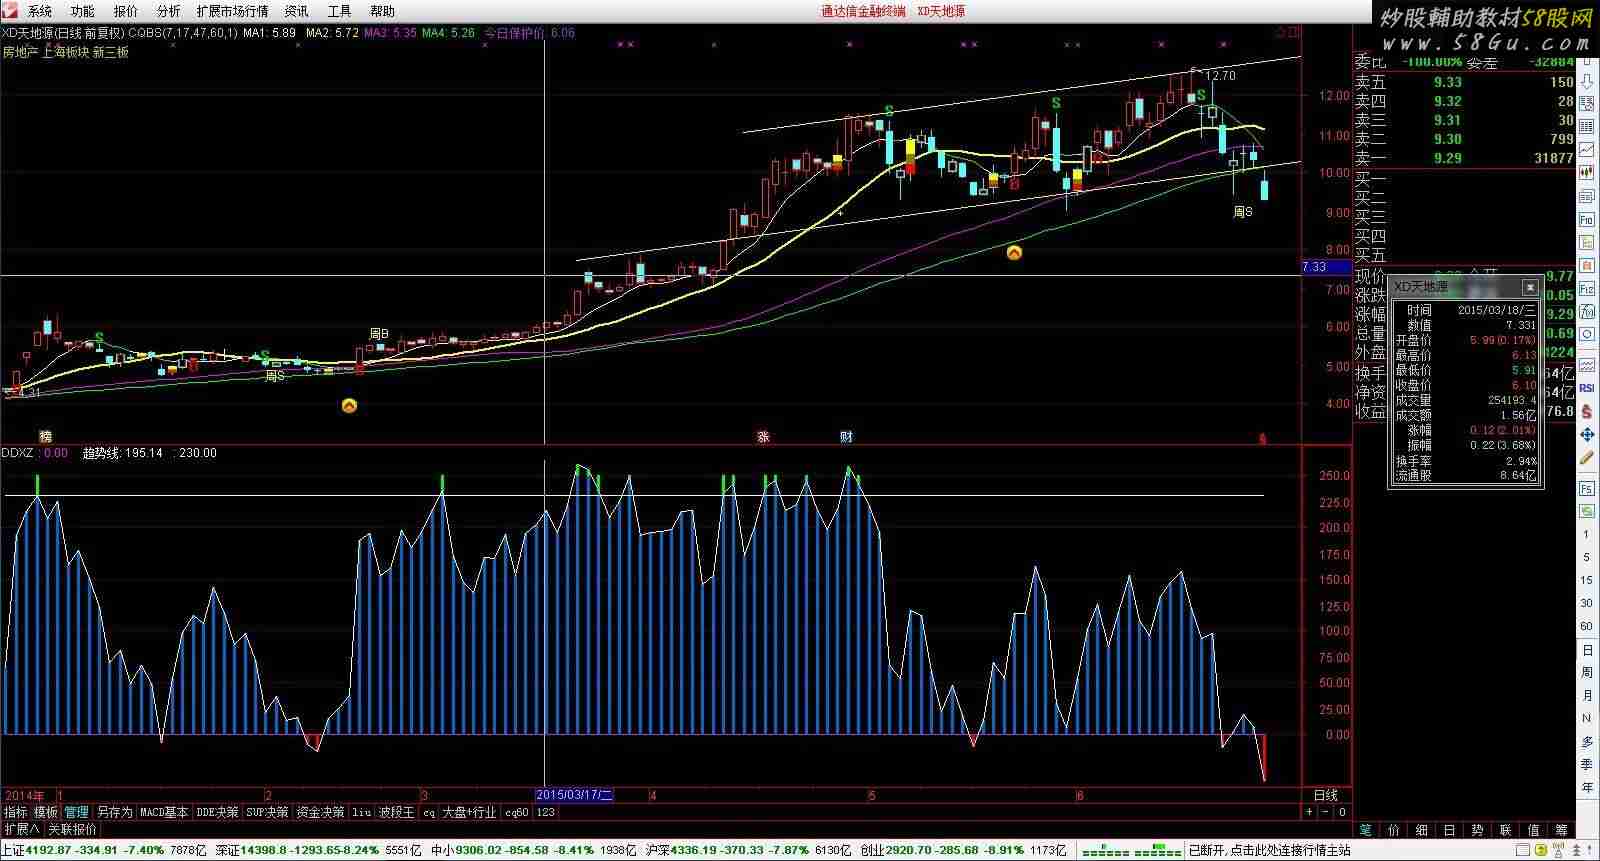The image size is (1600, 861).
Task: Switch to SUP决策 template
Action: click(267, 812)
